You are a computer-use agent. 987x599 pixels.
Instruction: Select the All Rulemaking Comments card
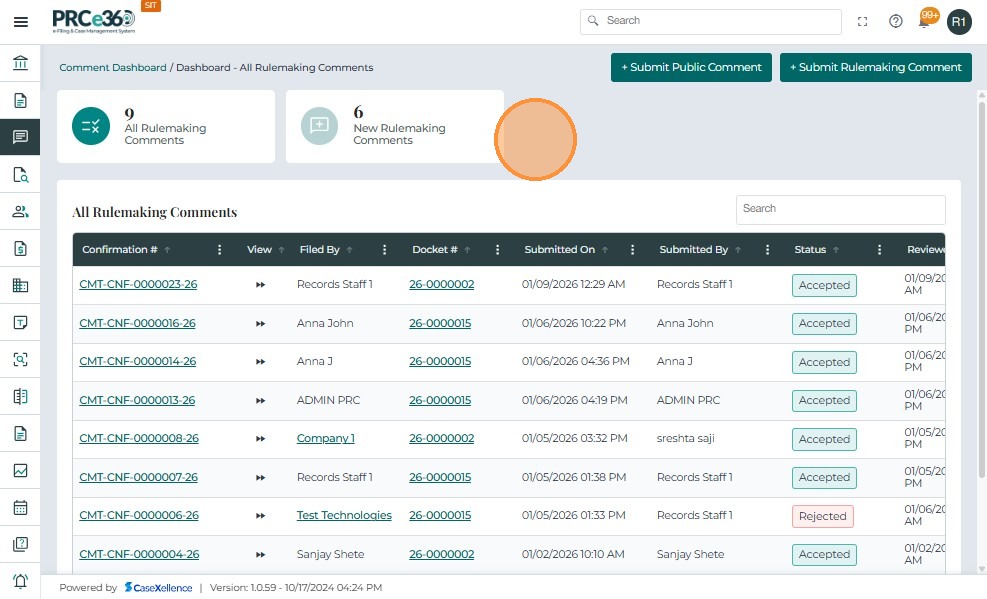click(165, 127)
